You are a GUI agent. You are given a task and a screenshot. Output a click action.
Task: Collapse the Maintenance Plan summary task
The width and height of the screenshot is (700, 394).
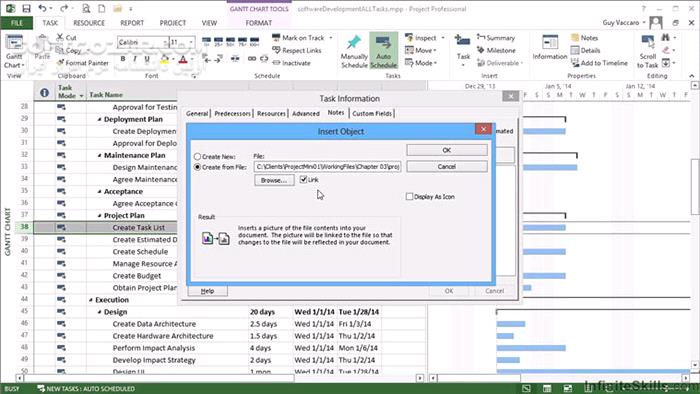(100, 156)
